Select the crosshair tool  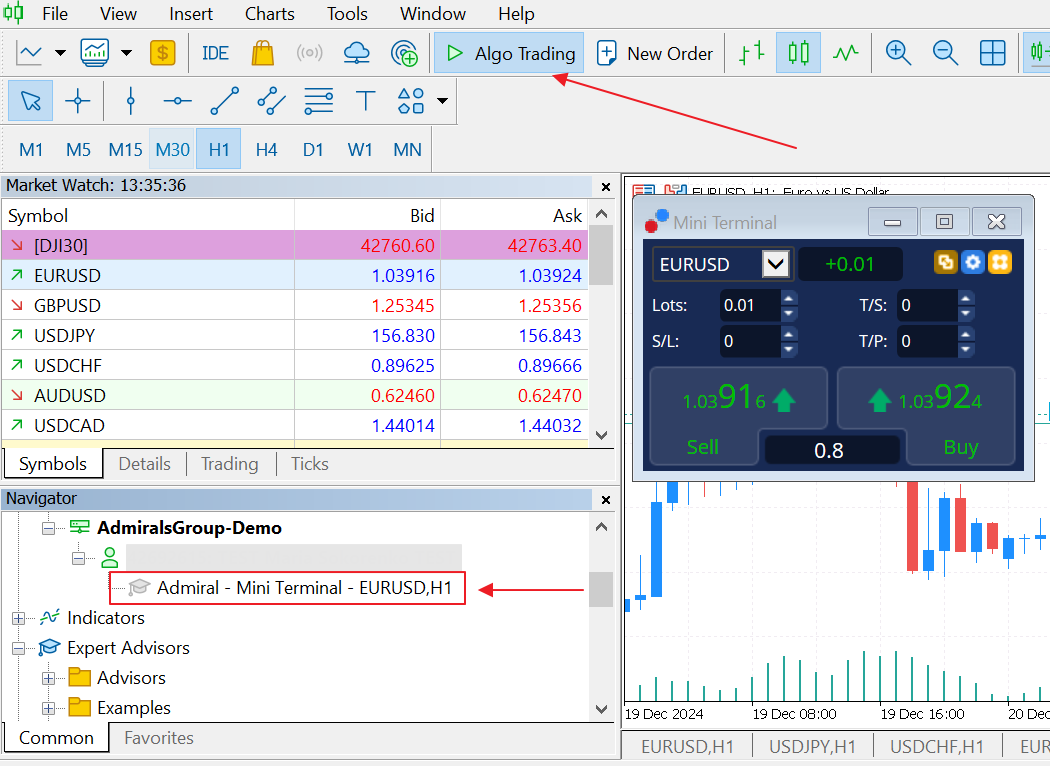(78, 101)
